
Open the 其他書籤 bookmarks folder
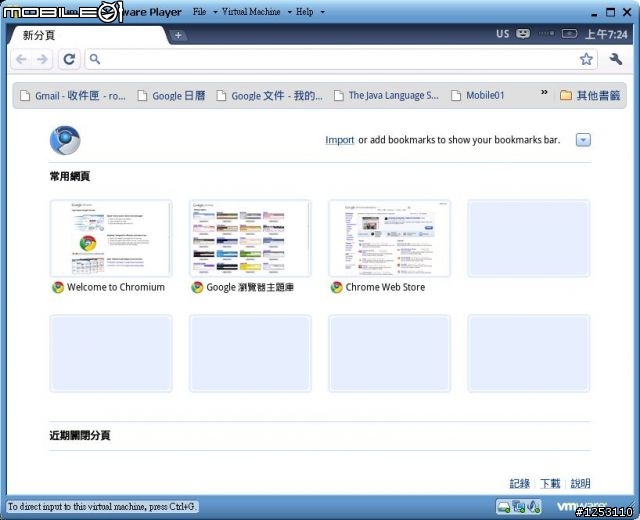[590, 96]
